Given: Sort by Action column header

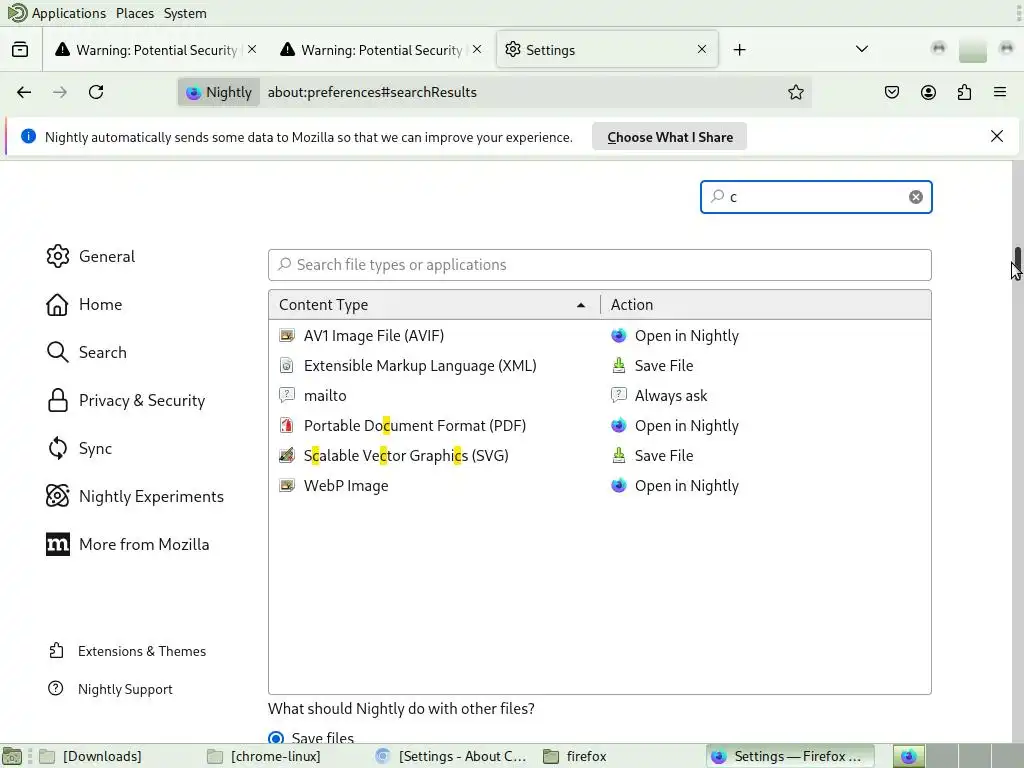Looking at the screenshot, I should [x=765, y=304].
